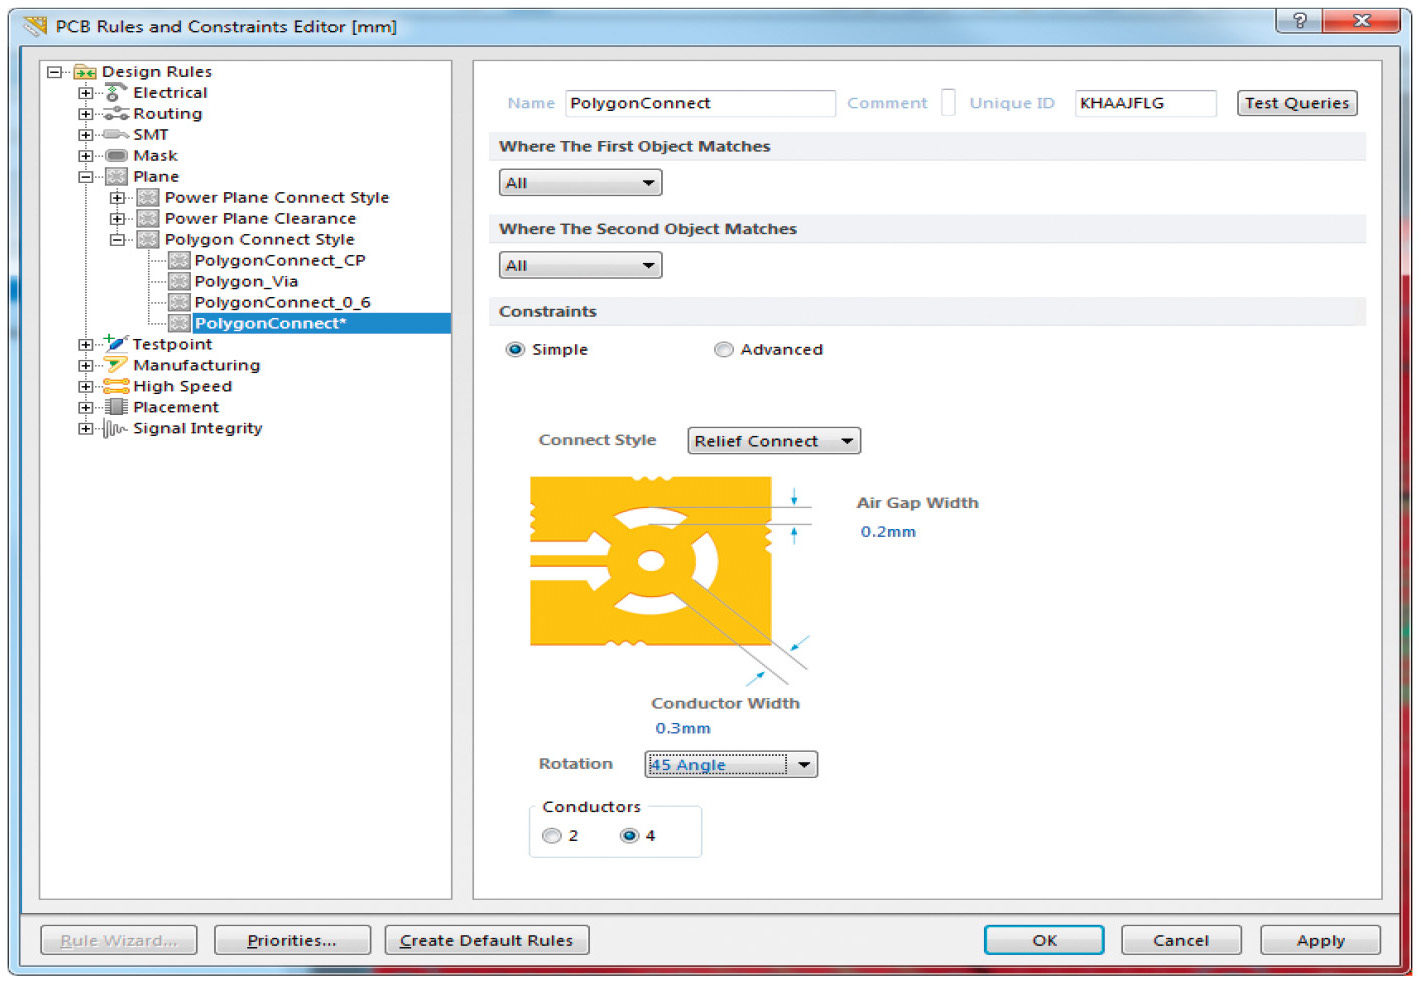Click the rule Name input field
The image size is (1420, 981).
[699, 103]
